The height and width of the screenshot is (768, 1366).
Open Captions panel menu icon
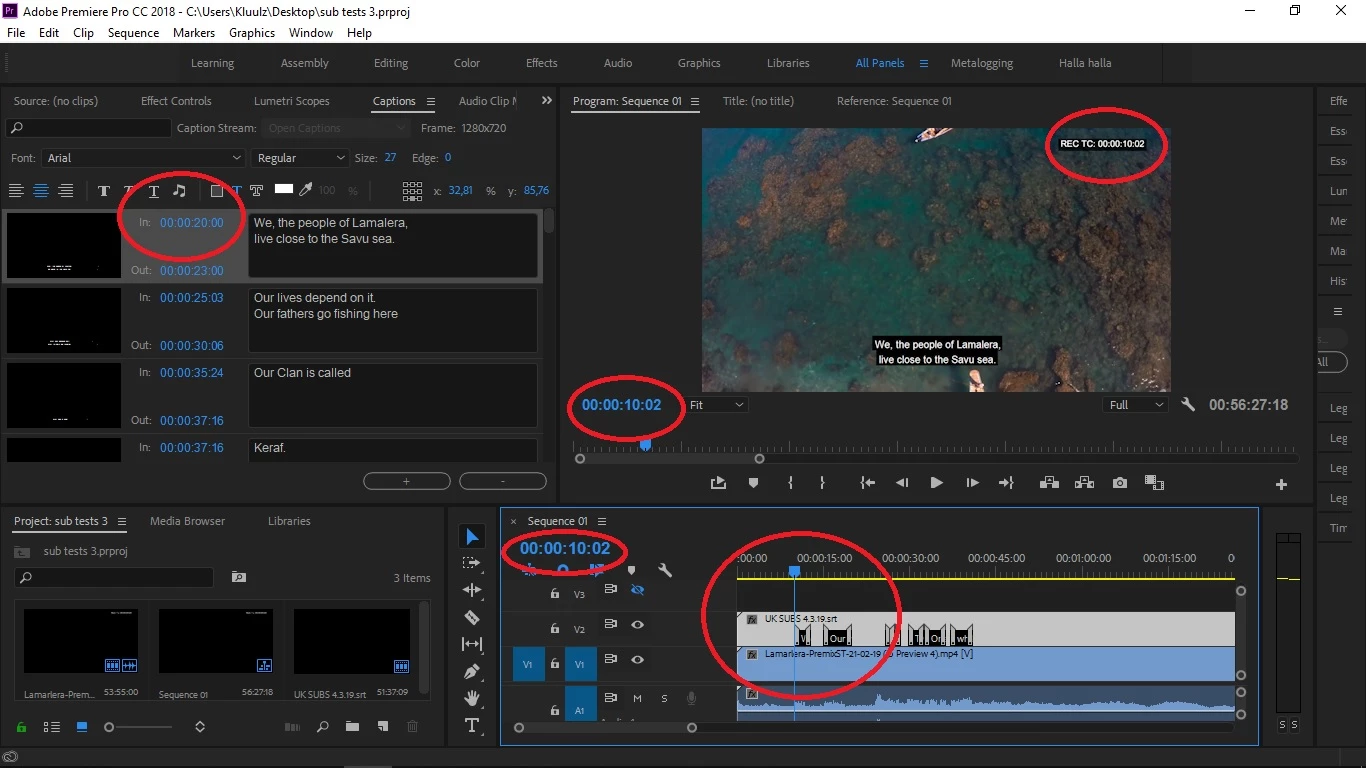(431, 101)
